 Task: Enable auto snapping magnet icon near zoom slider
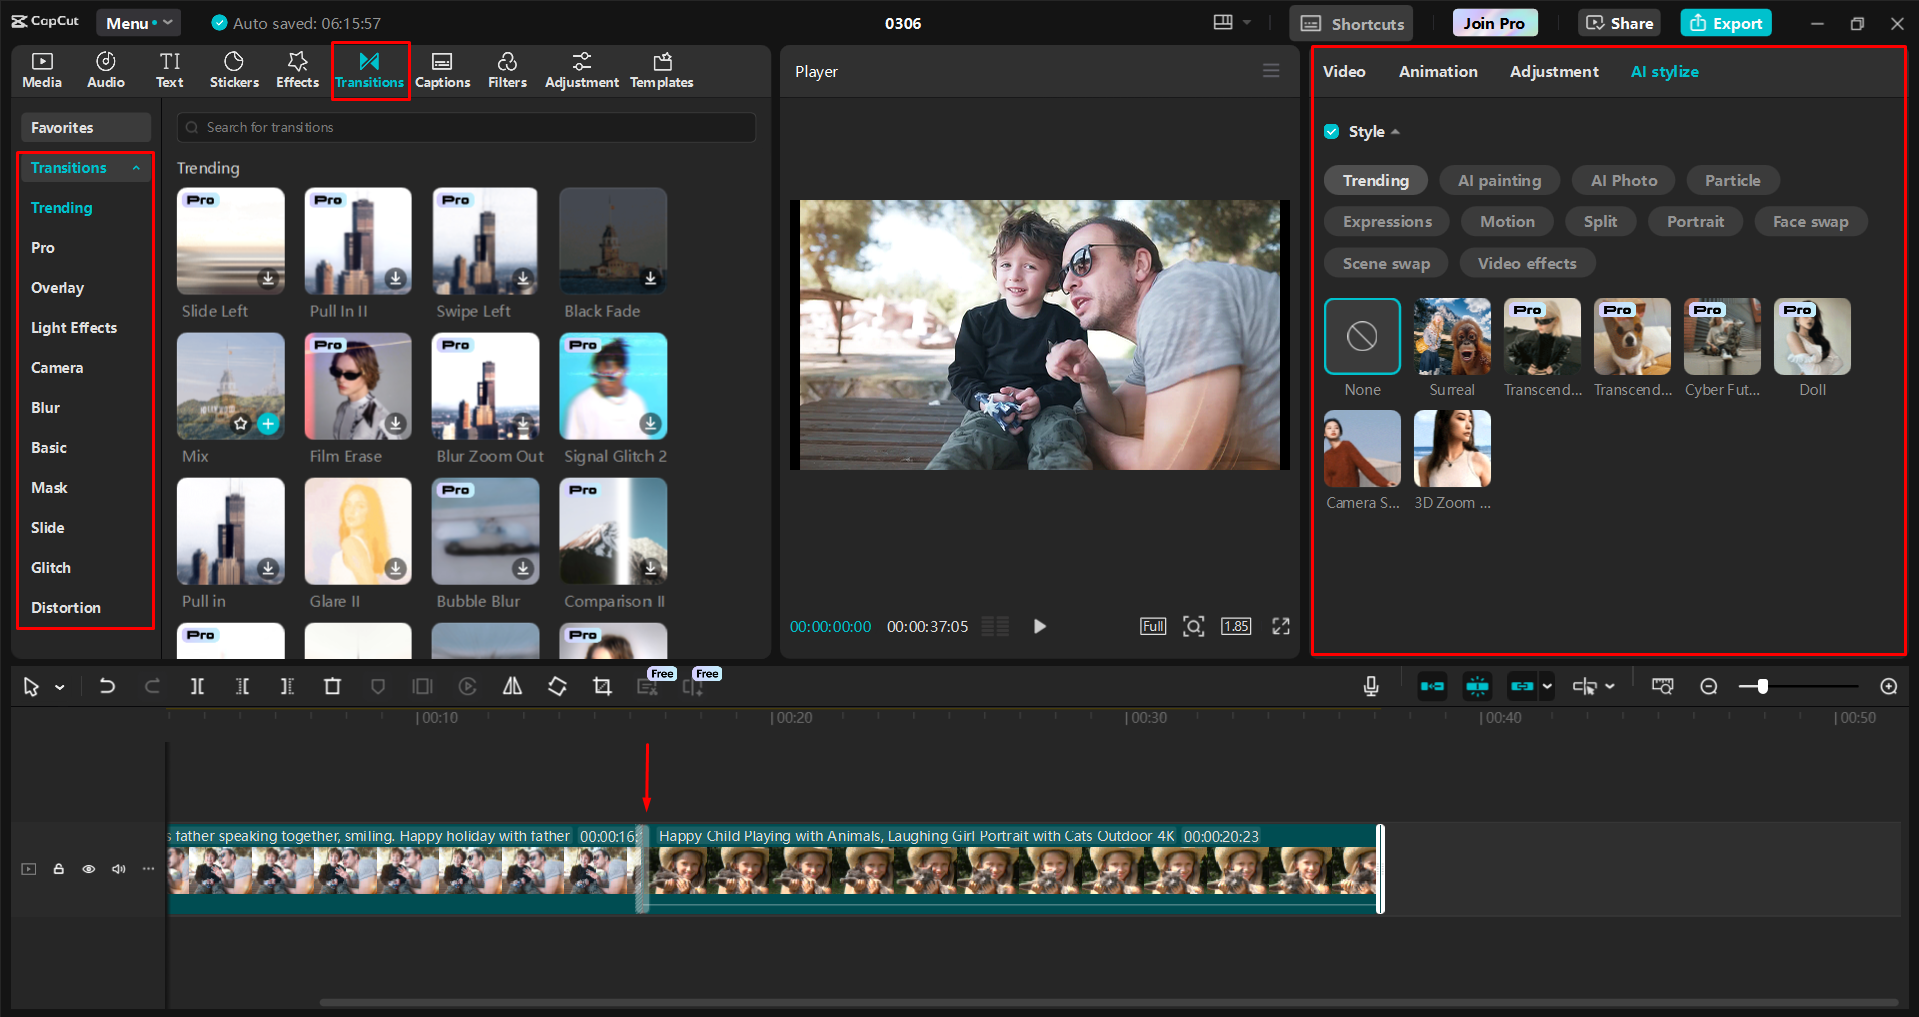click(x=1477, y=686)
